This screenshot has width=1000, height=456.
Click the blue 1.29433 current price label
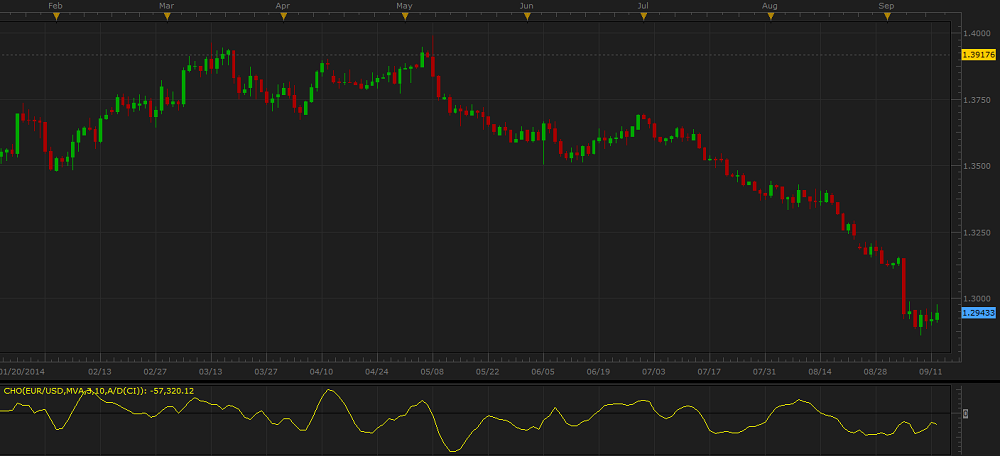(978, 313)
